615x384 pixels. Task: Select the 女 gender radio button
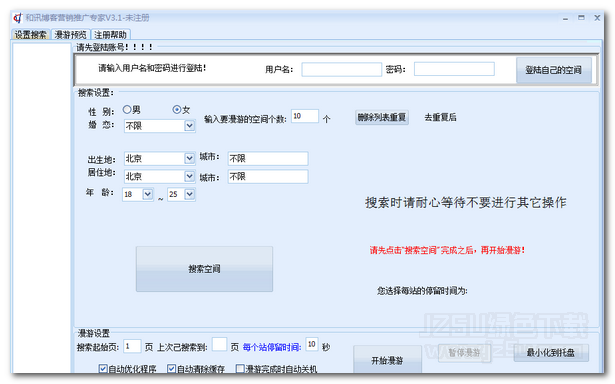coord(176,109)
